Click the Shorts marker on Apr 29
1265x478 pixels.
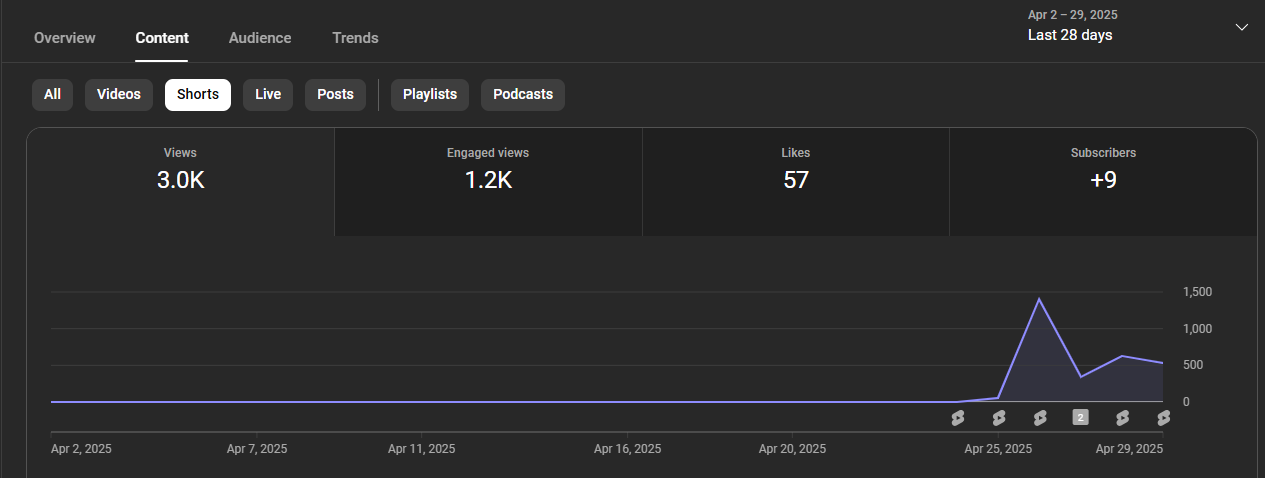[1163, 418]
